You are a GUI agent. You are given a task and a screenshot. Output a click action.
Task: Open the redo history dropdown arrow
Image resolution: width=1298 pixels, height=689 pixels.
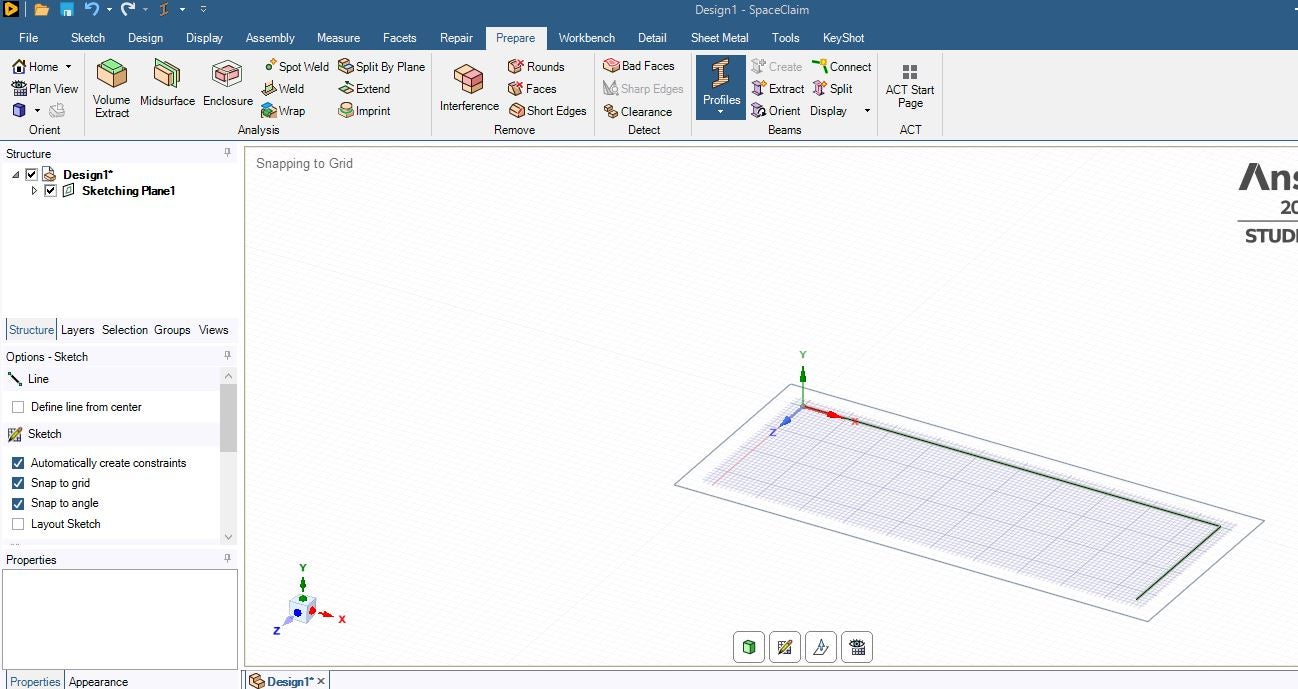pyautogui.click(x=144, y=10)
